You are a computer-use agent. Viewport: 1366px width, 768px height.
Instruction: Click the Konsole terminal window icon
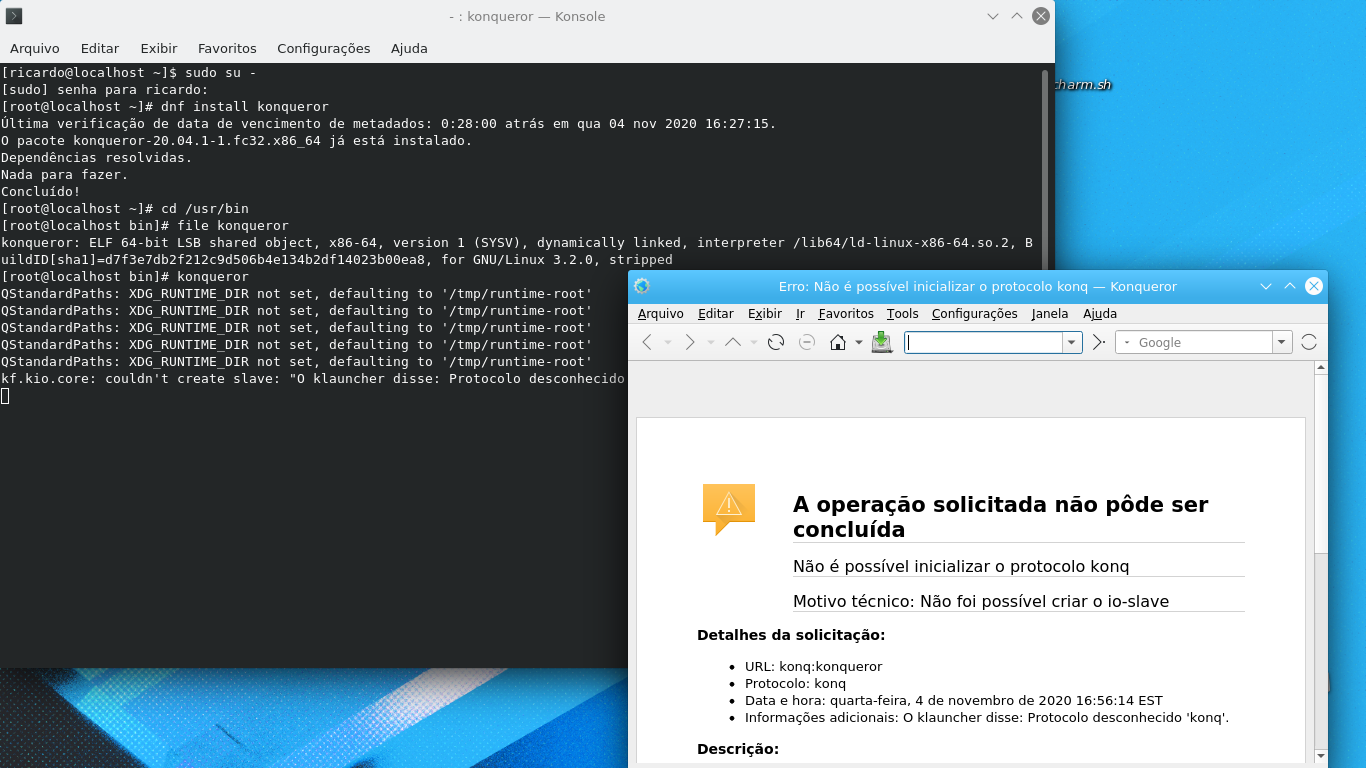pyautogui.click(x=14, y=16)
